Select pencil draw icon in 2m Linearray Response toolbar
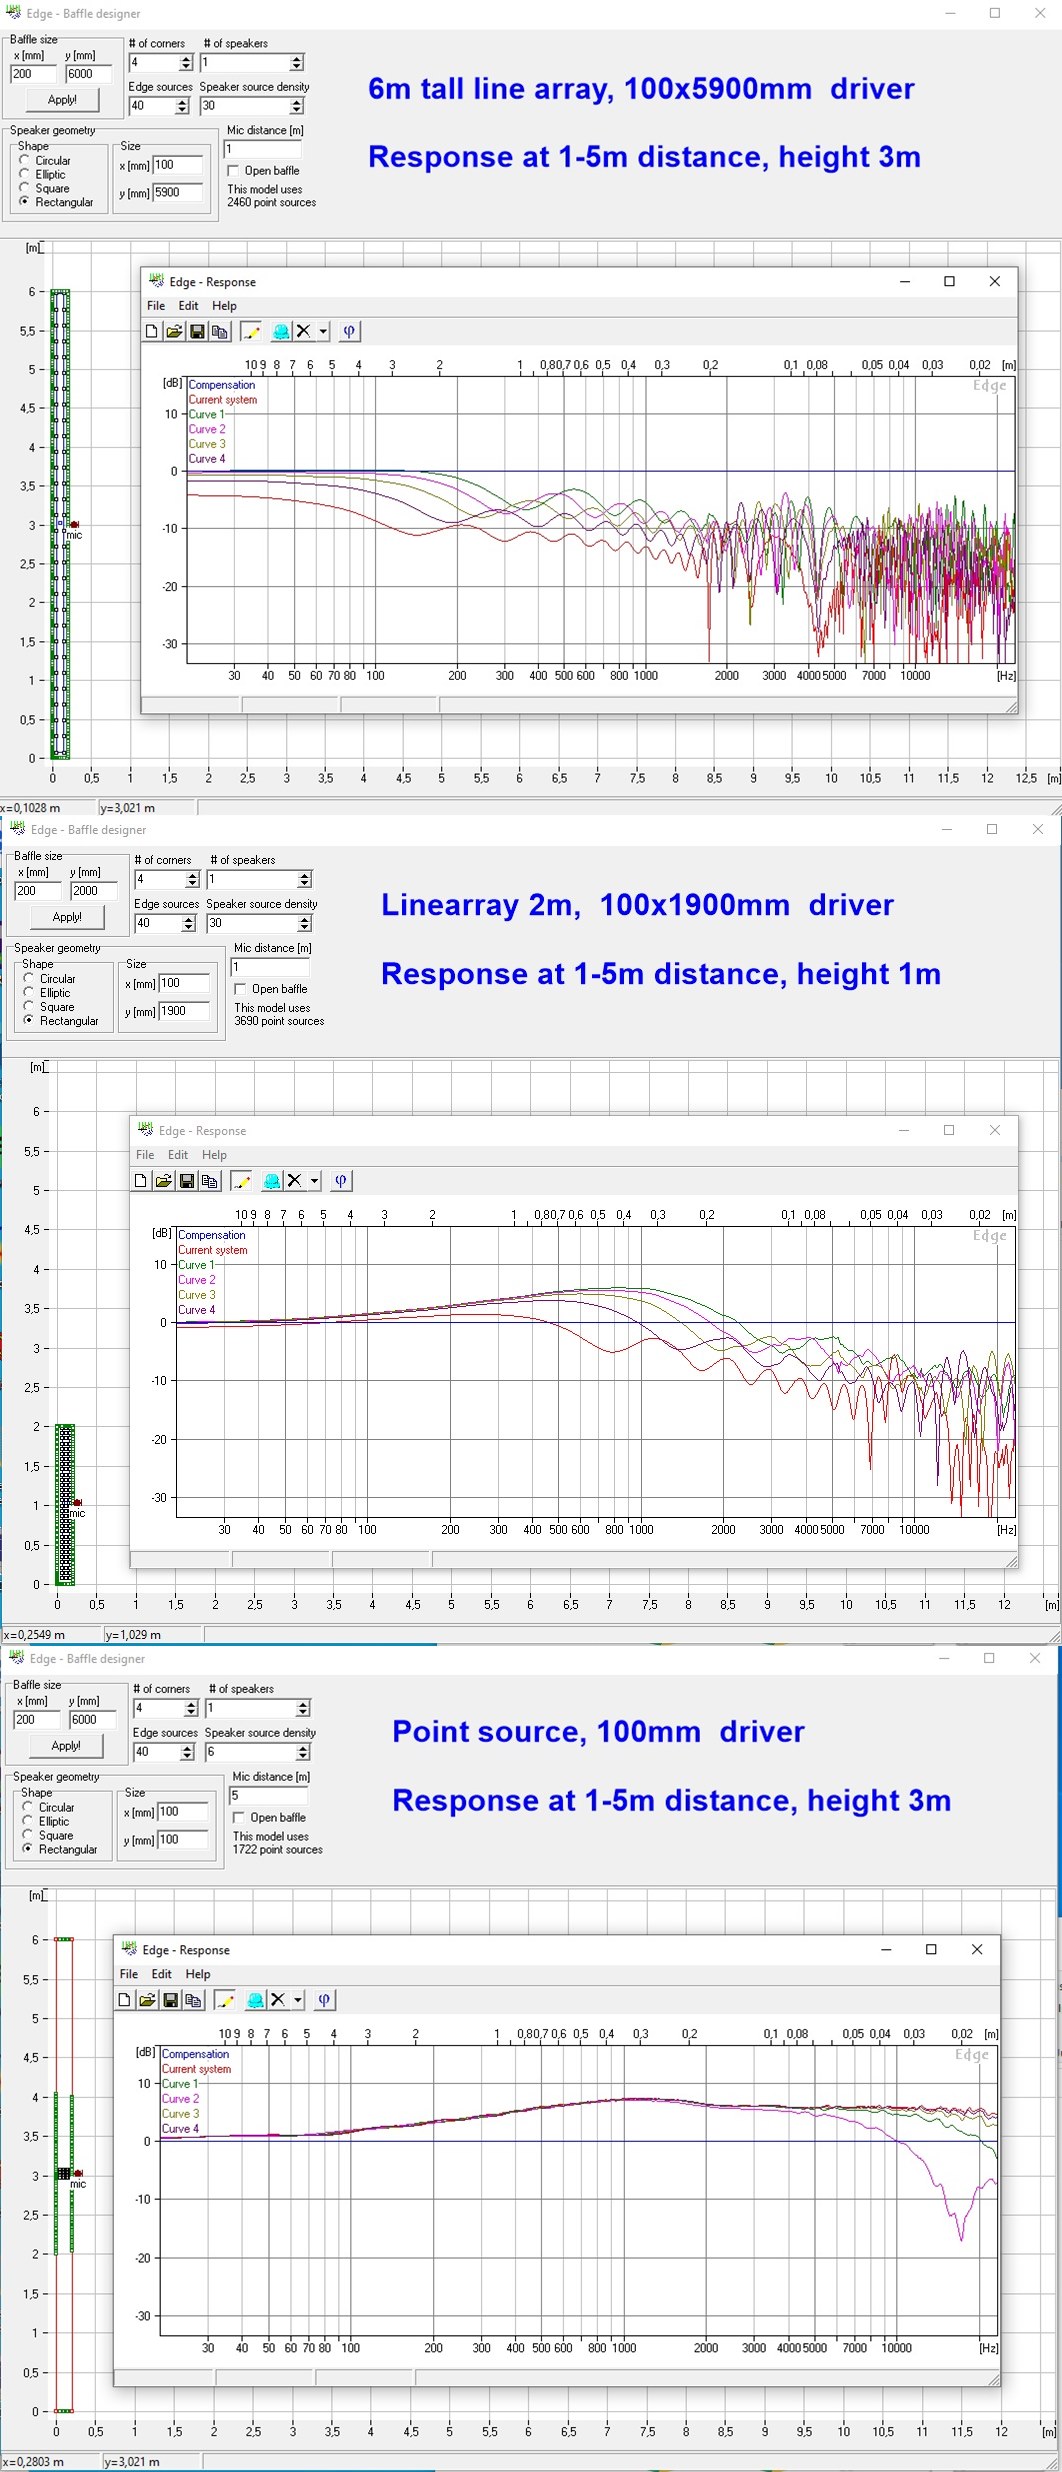 [241, 1180]
